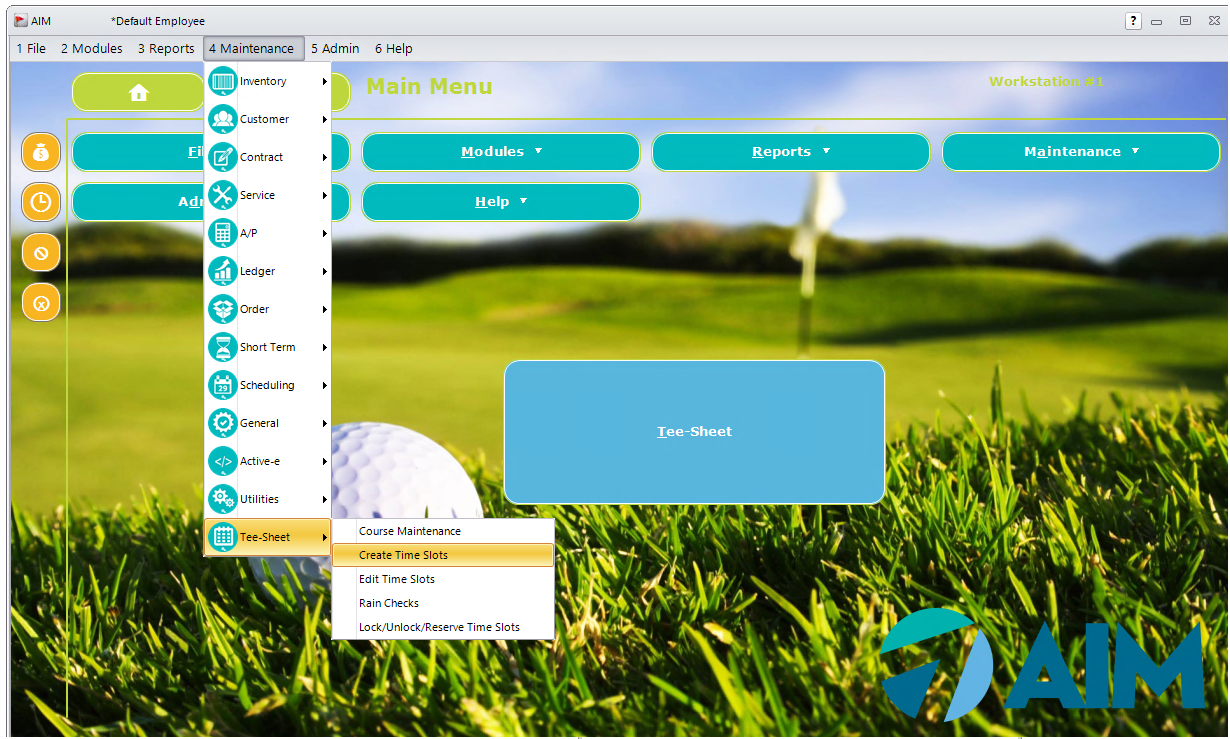Open the Help dropdown menu
The height and width of the screenshot is (739, 1230).
500,202
